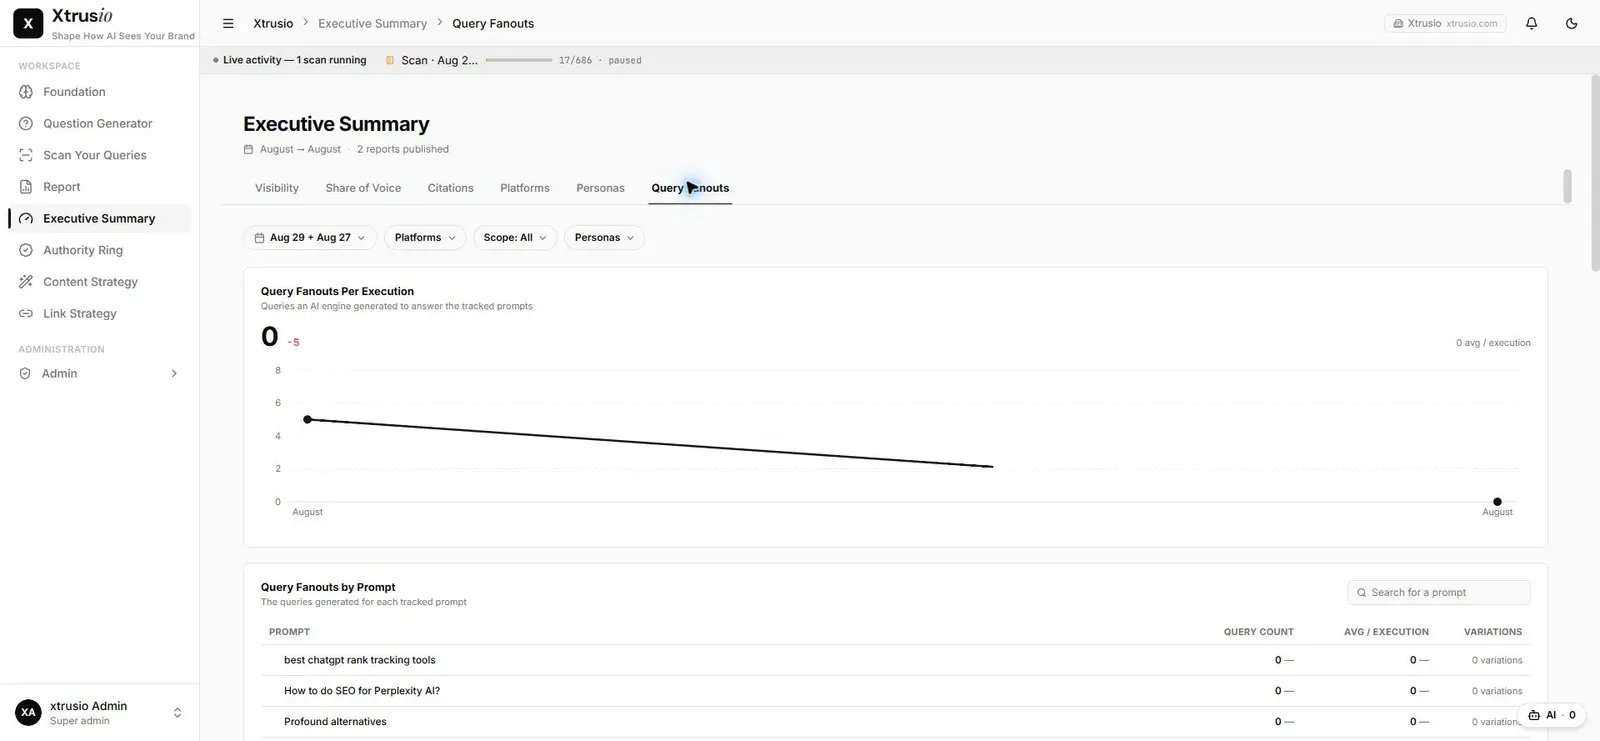Open the Platforms filter dropdown
Image resolution: width=1600 pixels, height=741 pixels.
coord(425,238)
